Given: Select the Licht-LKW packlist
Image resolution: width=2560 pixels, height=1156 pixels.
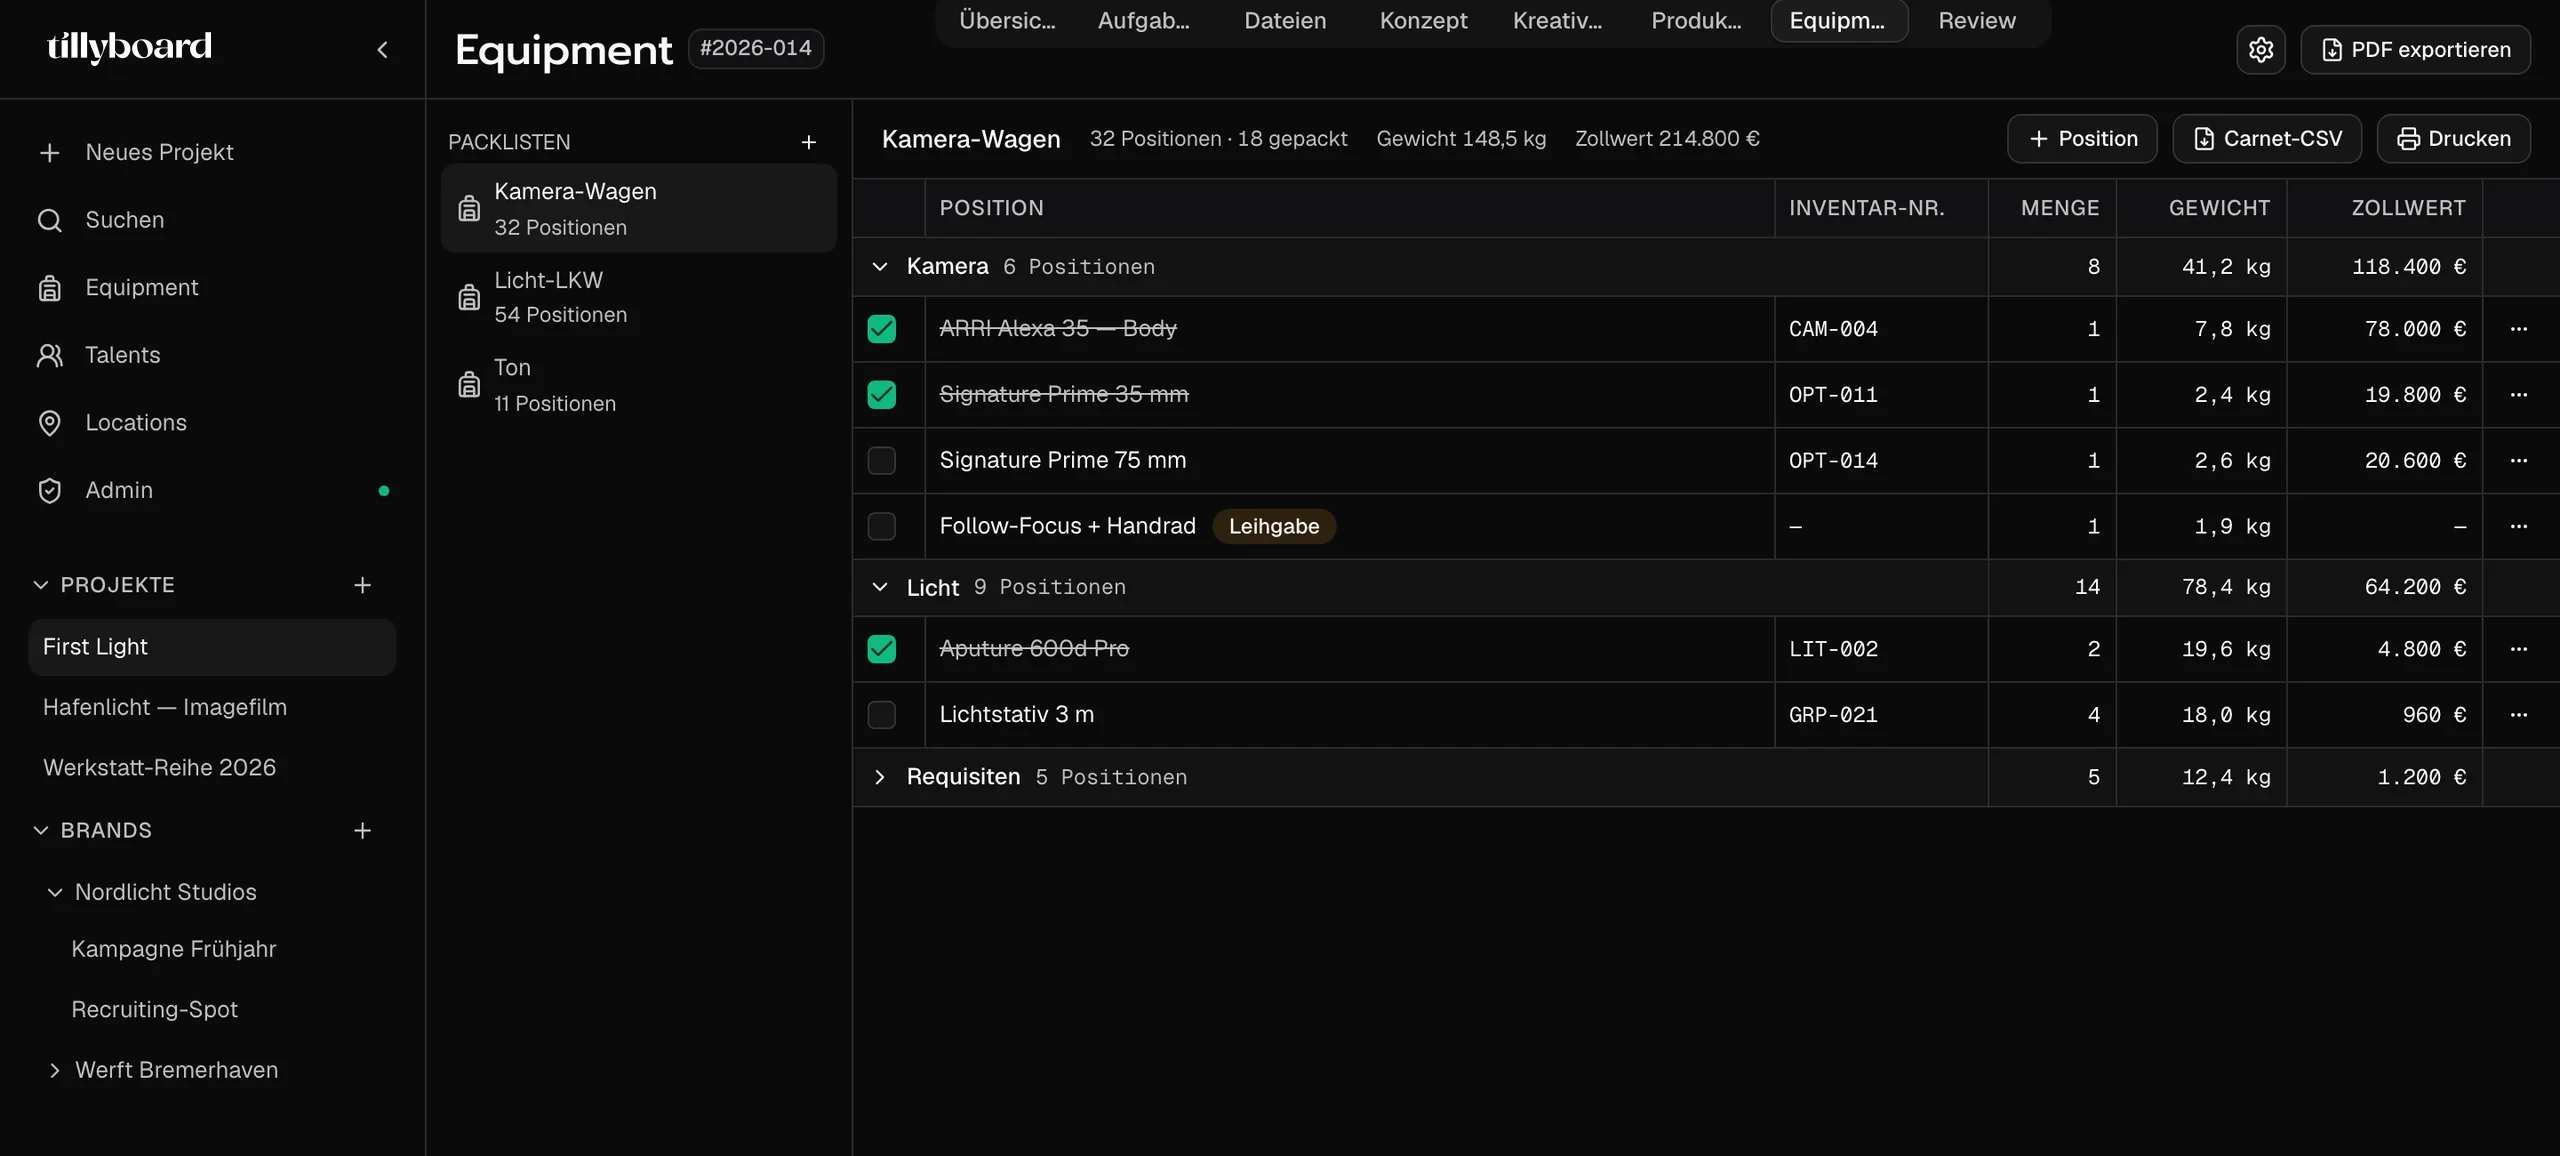Looking at the screenshot, I should (638, 297).
